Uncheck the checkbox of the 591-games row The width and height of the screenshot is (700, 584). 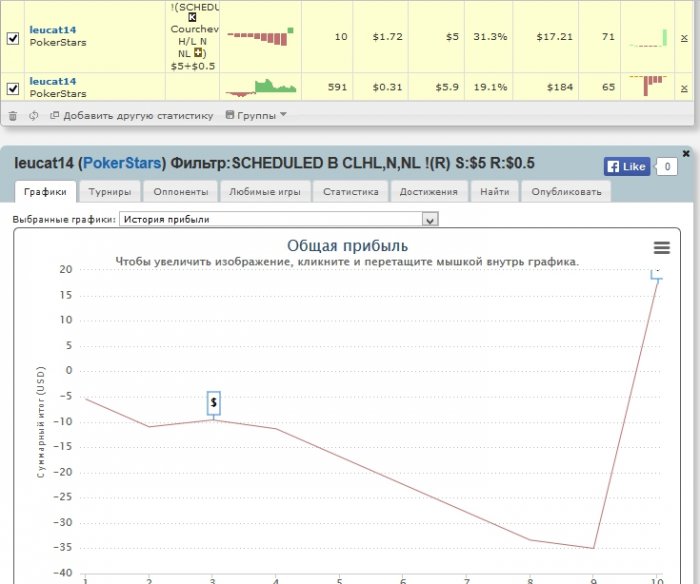(13, 88)
